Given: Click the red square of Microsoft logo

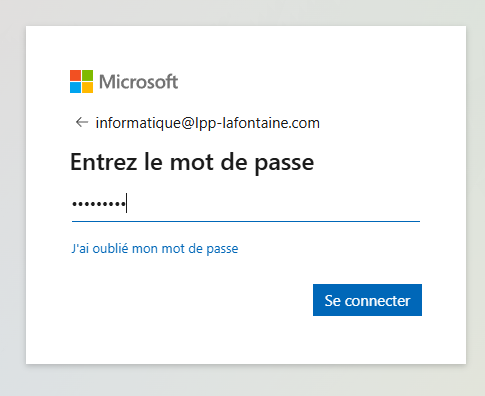Looking at the screenshot, I should (75, 75).
